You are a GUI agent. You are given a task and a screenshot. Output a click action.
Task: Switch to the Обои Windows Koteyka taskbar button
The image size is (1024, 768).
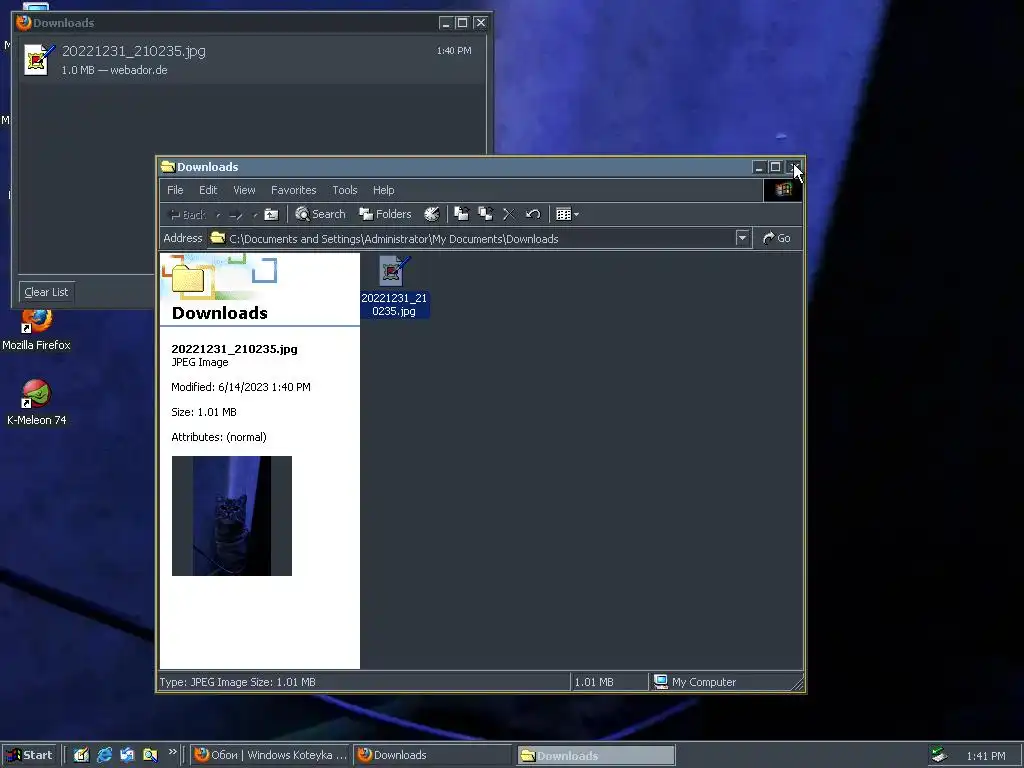point(271,755)
